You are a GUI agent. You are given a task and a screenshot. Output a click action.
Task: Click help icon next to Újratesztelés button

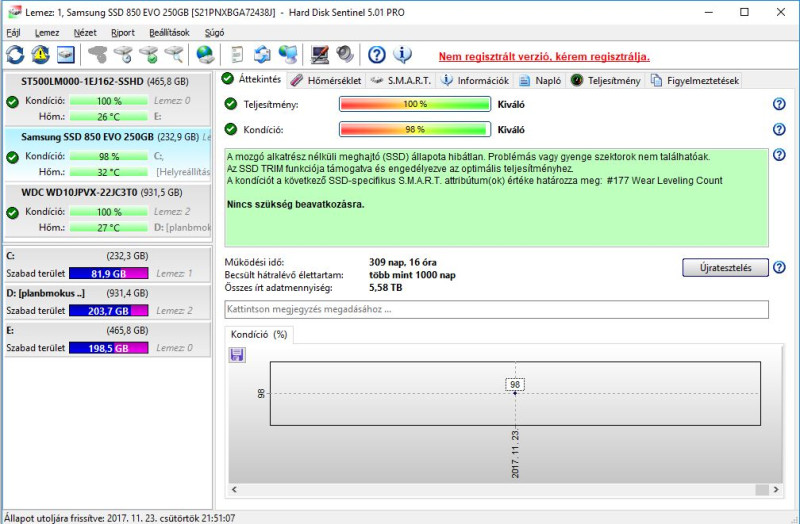click(779, 267)
